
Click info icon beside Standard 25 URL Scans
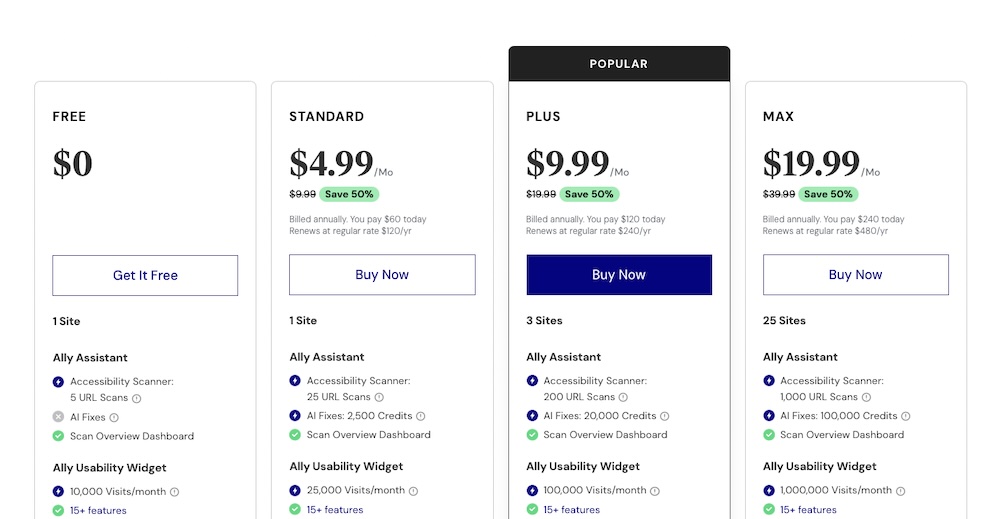click(x=379, y=397)
